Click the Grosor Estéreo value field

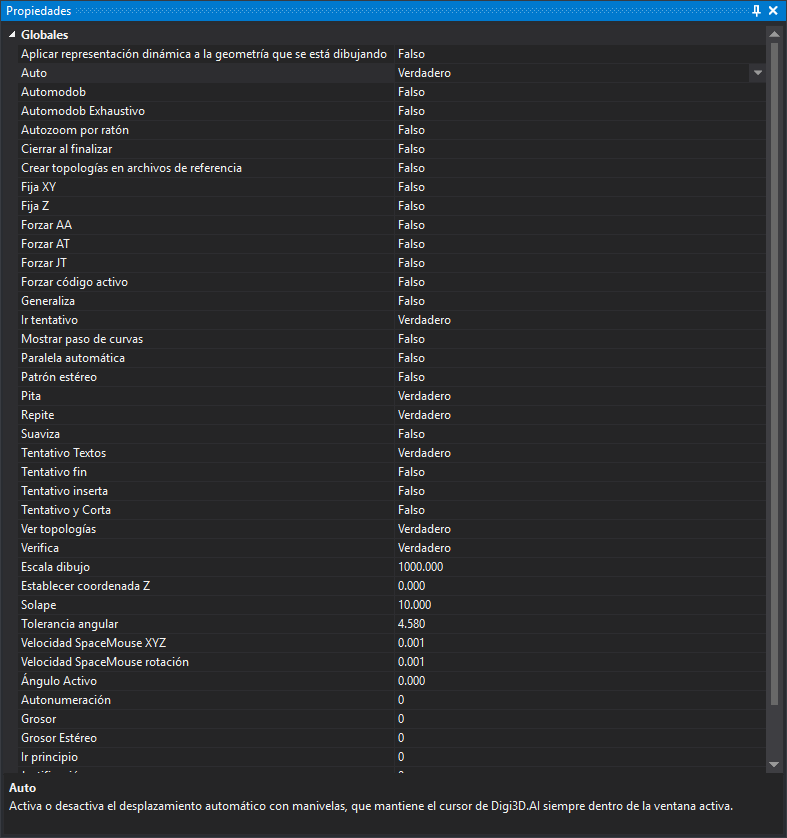[x=580, y=738]
